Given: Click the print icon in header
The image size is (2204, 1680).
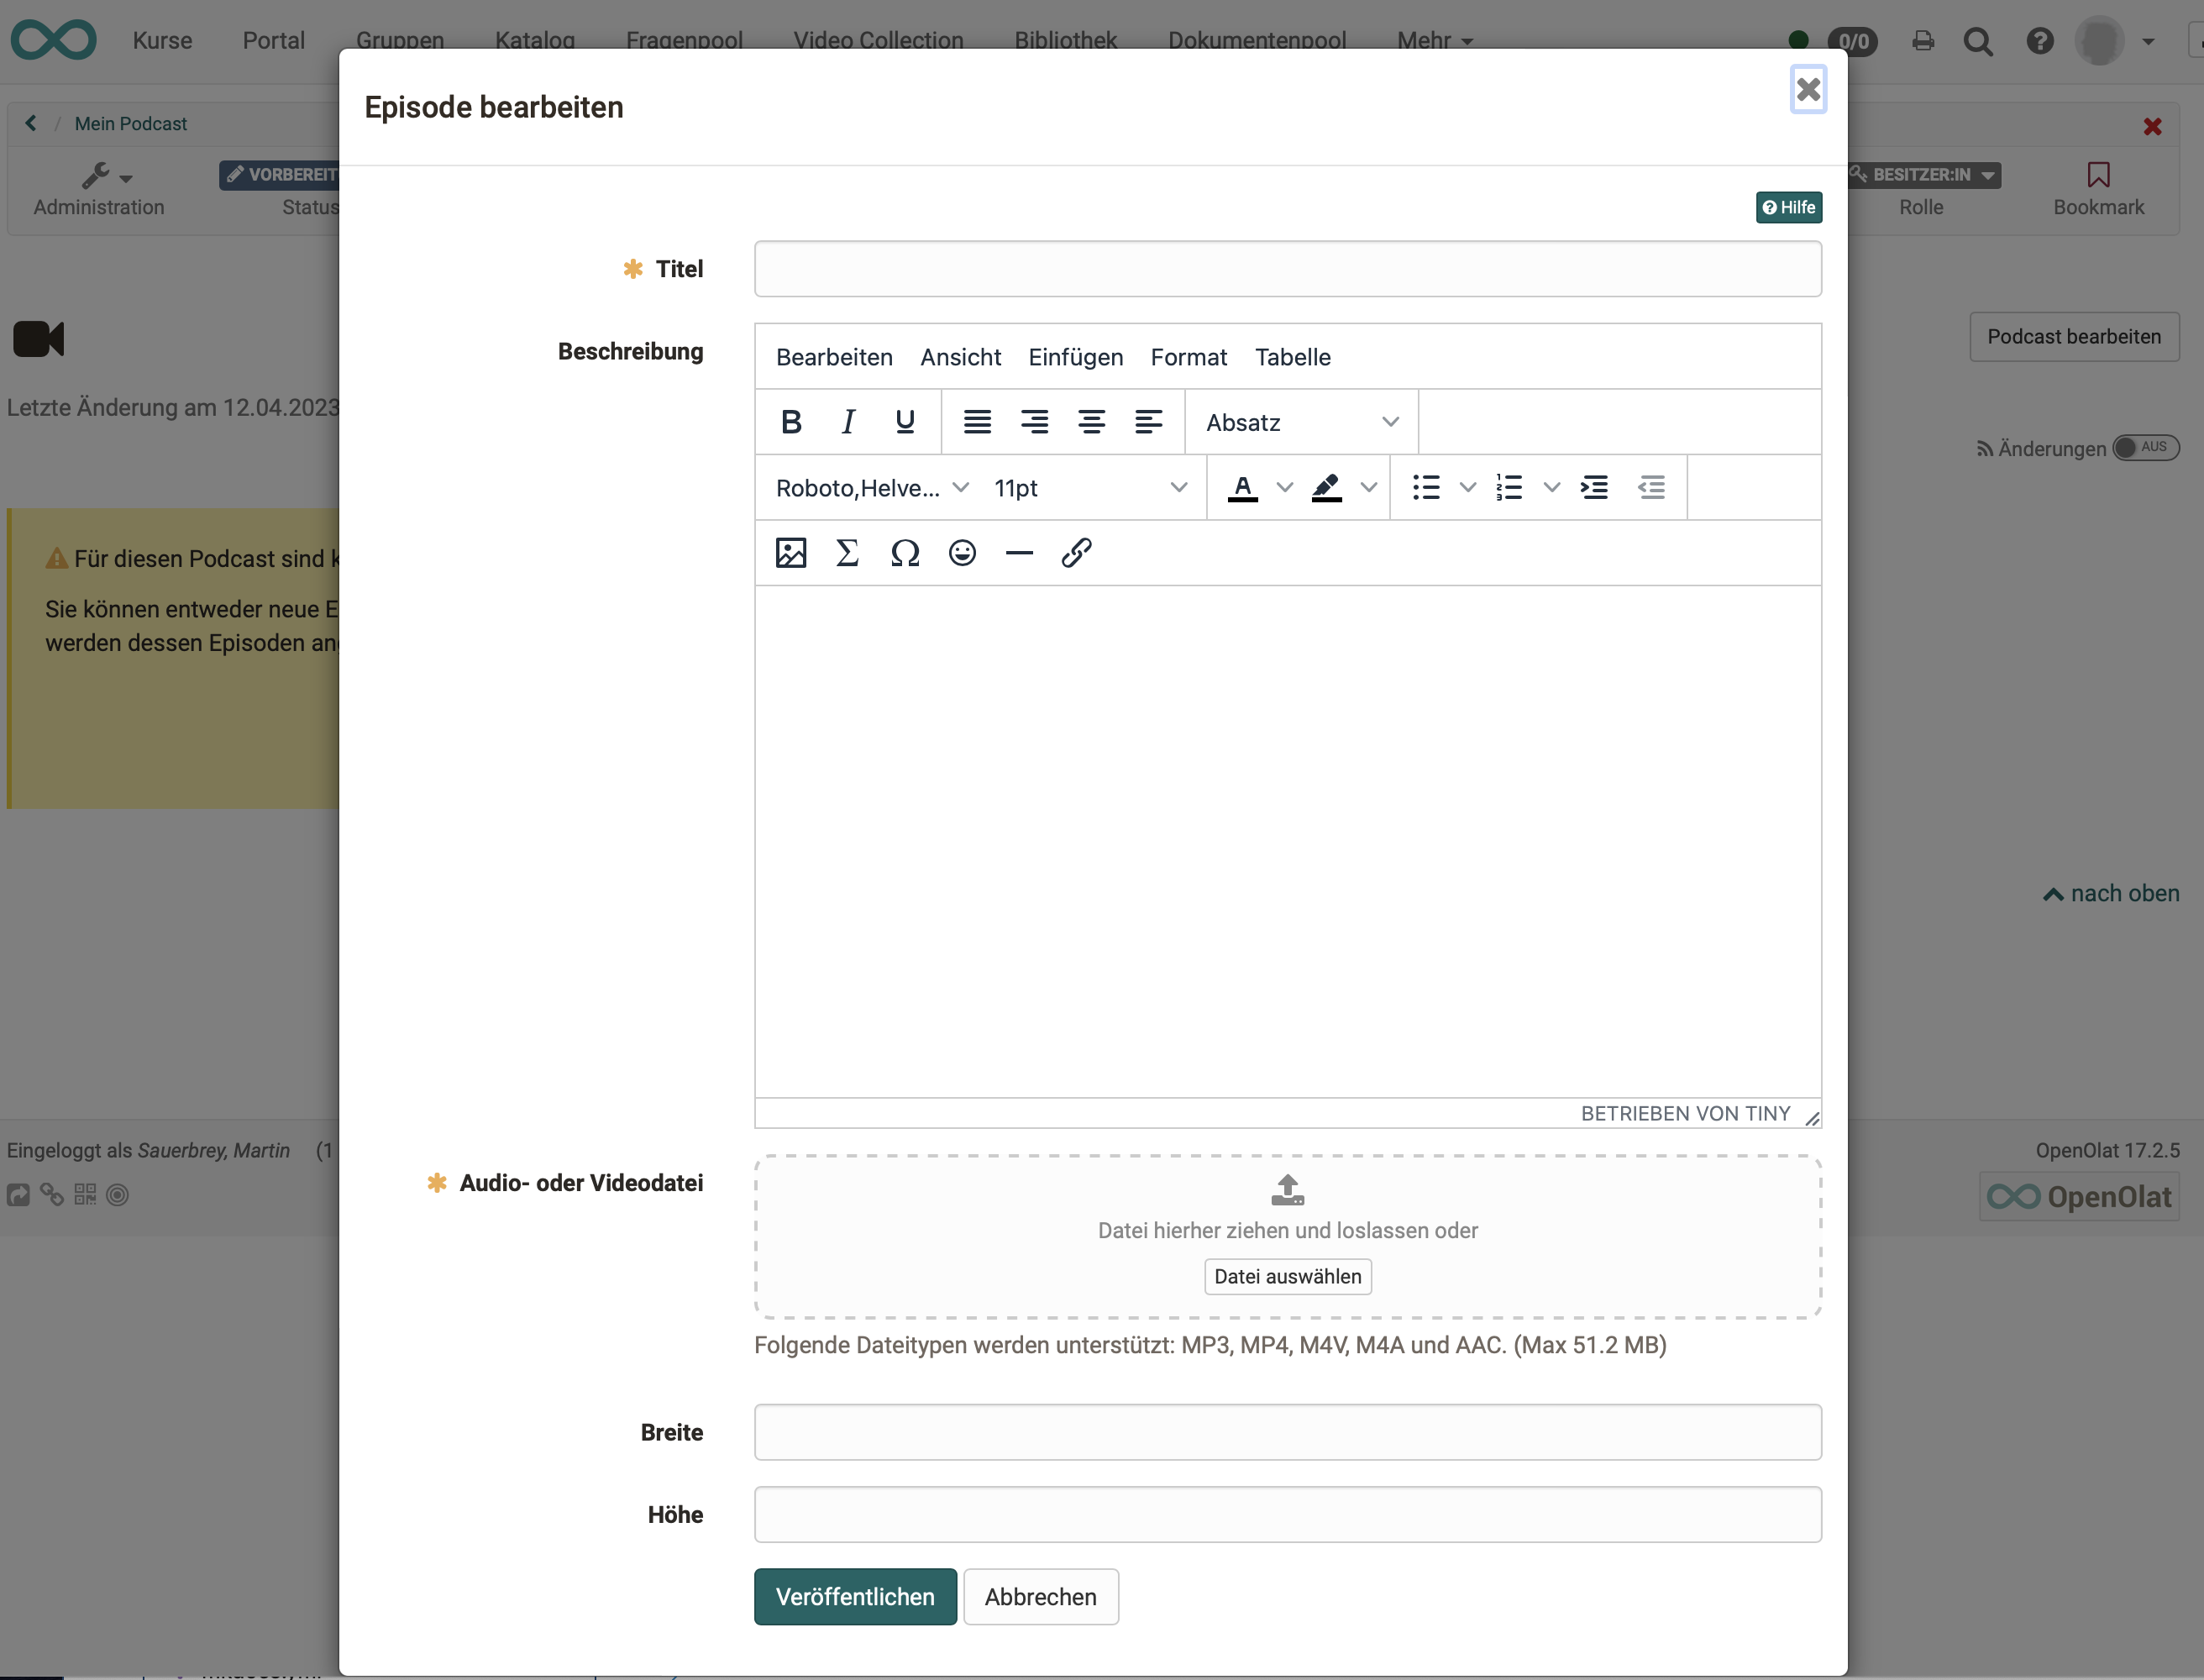Looking at the screenshot, I should pos(1922,41).
